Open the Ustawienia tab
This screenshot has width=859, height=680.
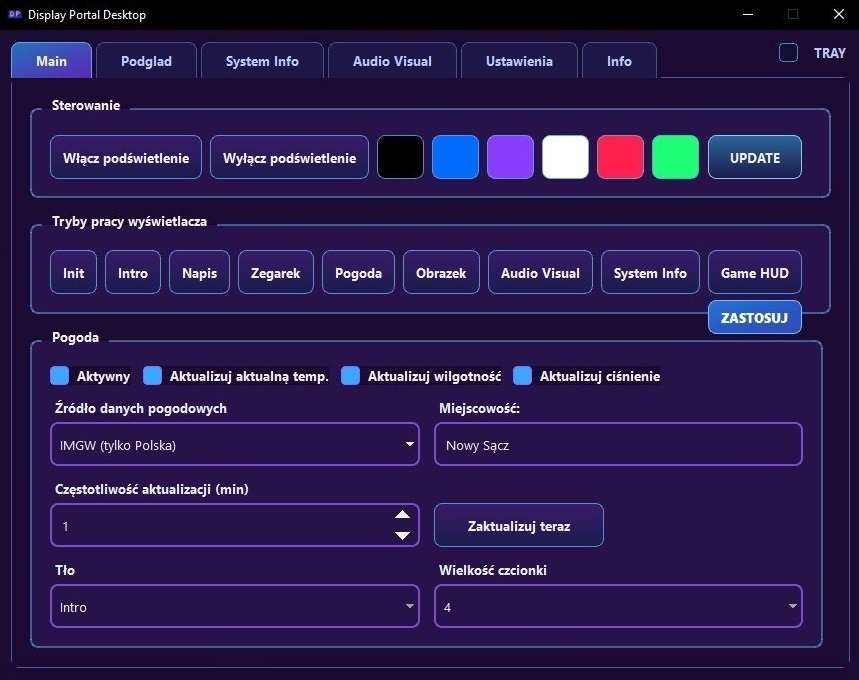click(x=519, y=61)
